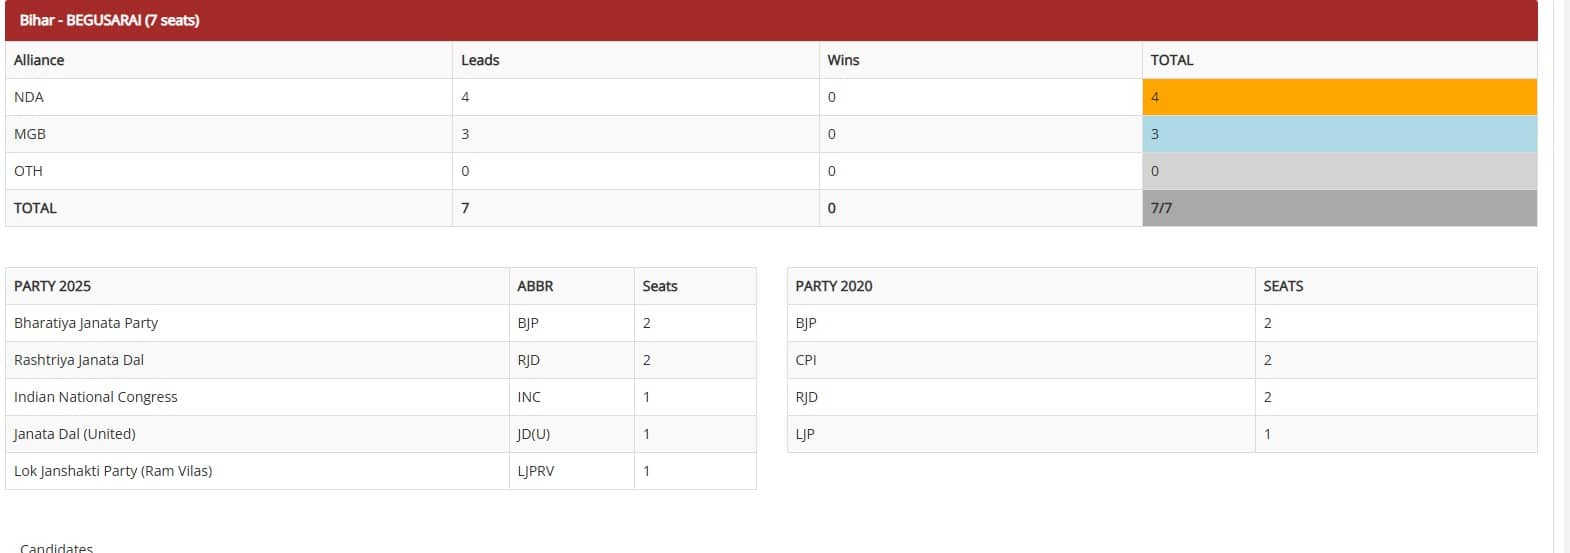
Task: Select the MGB alliance row label
Action: [x=30, y=134]
